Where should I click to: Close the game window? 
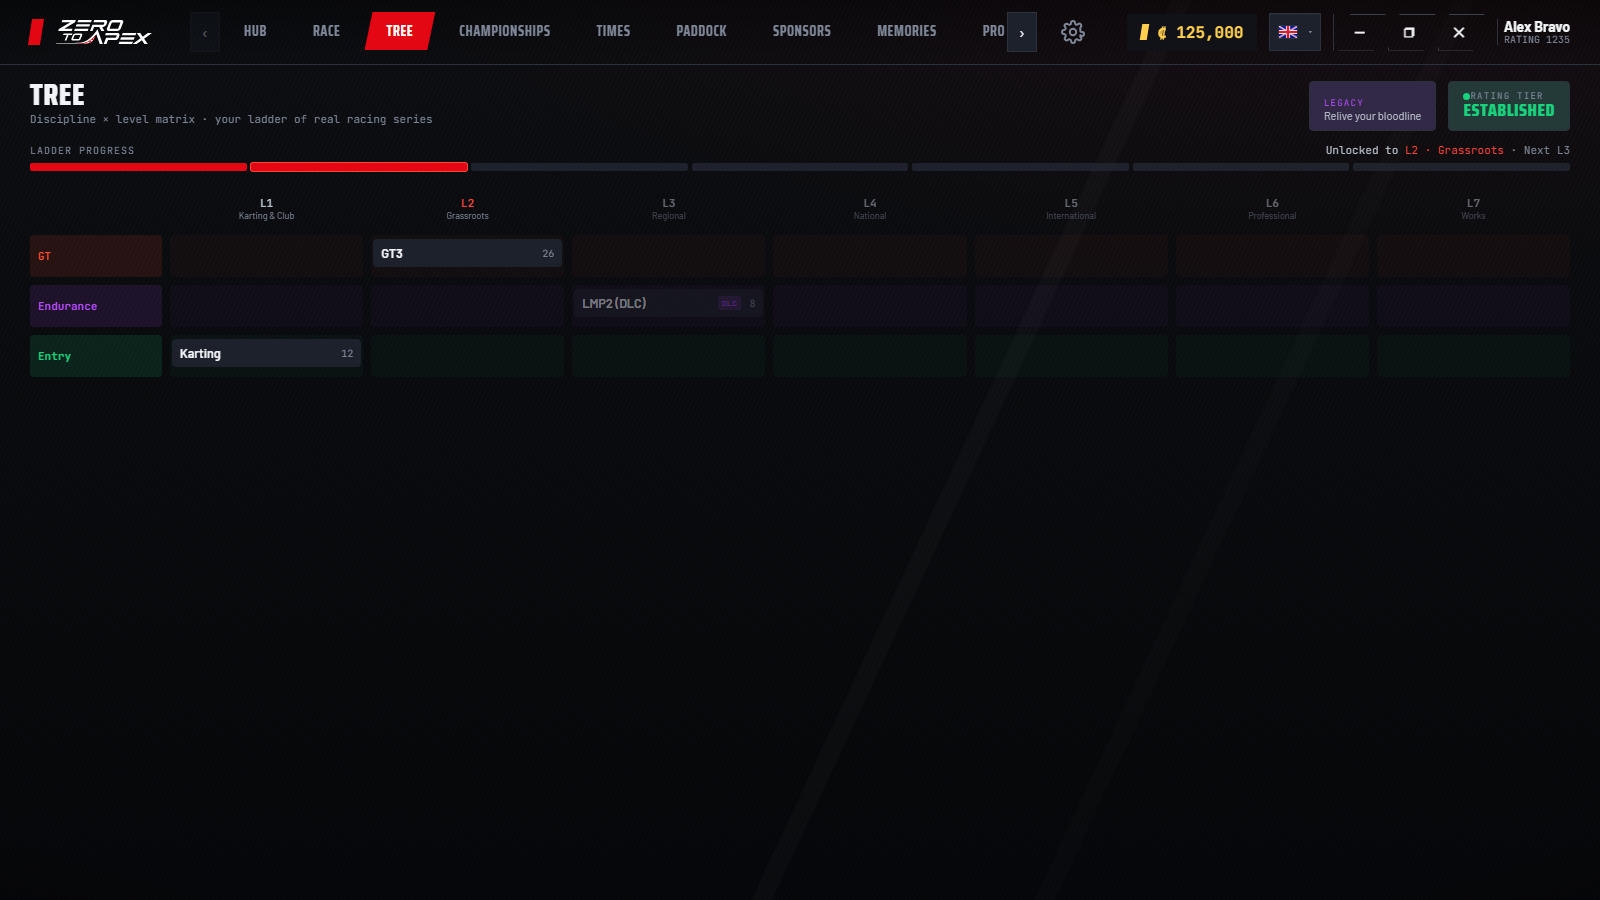click(x=1459, y=32)
